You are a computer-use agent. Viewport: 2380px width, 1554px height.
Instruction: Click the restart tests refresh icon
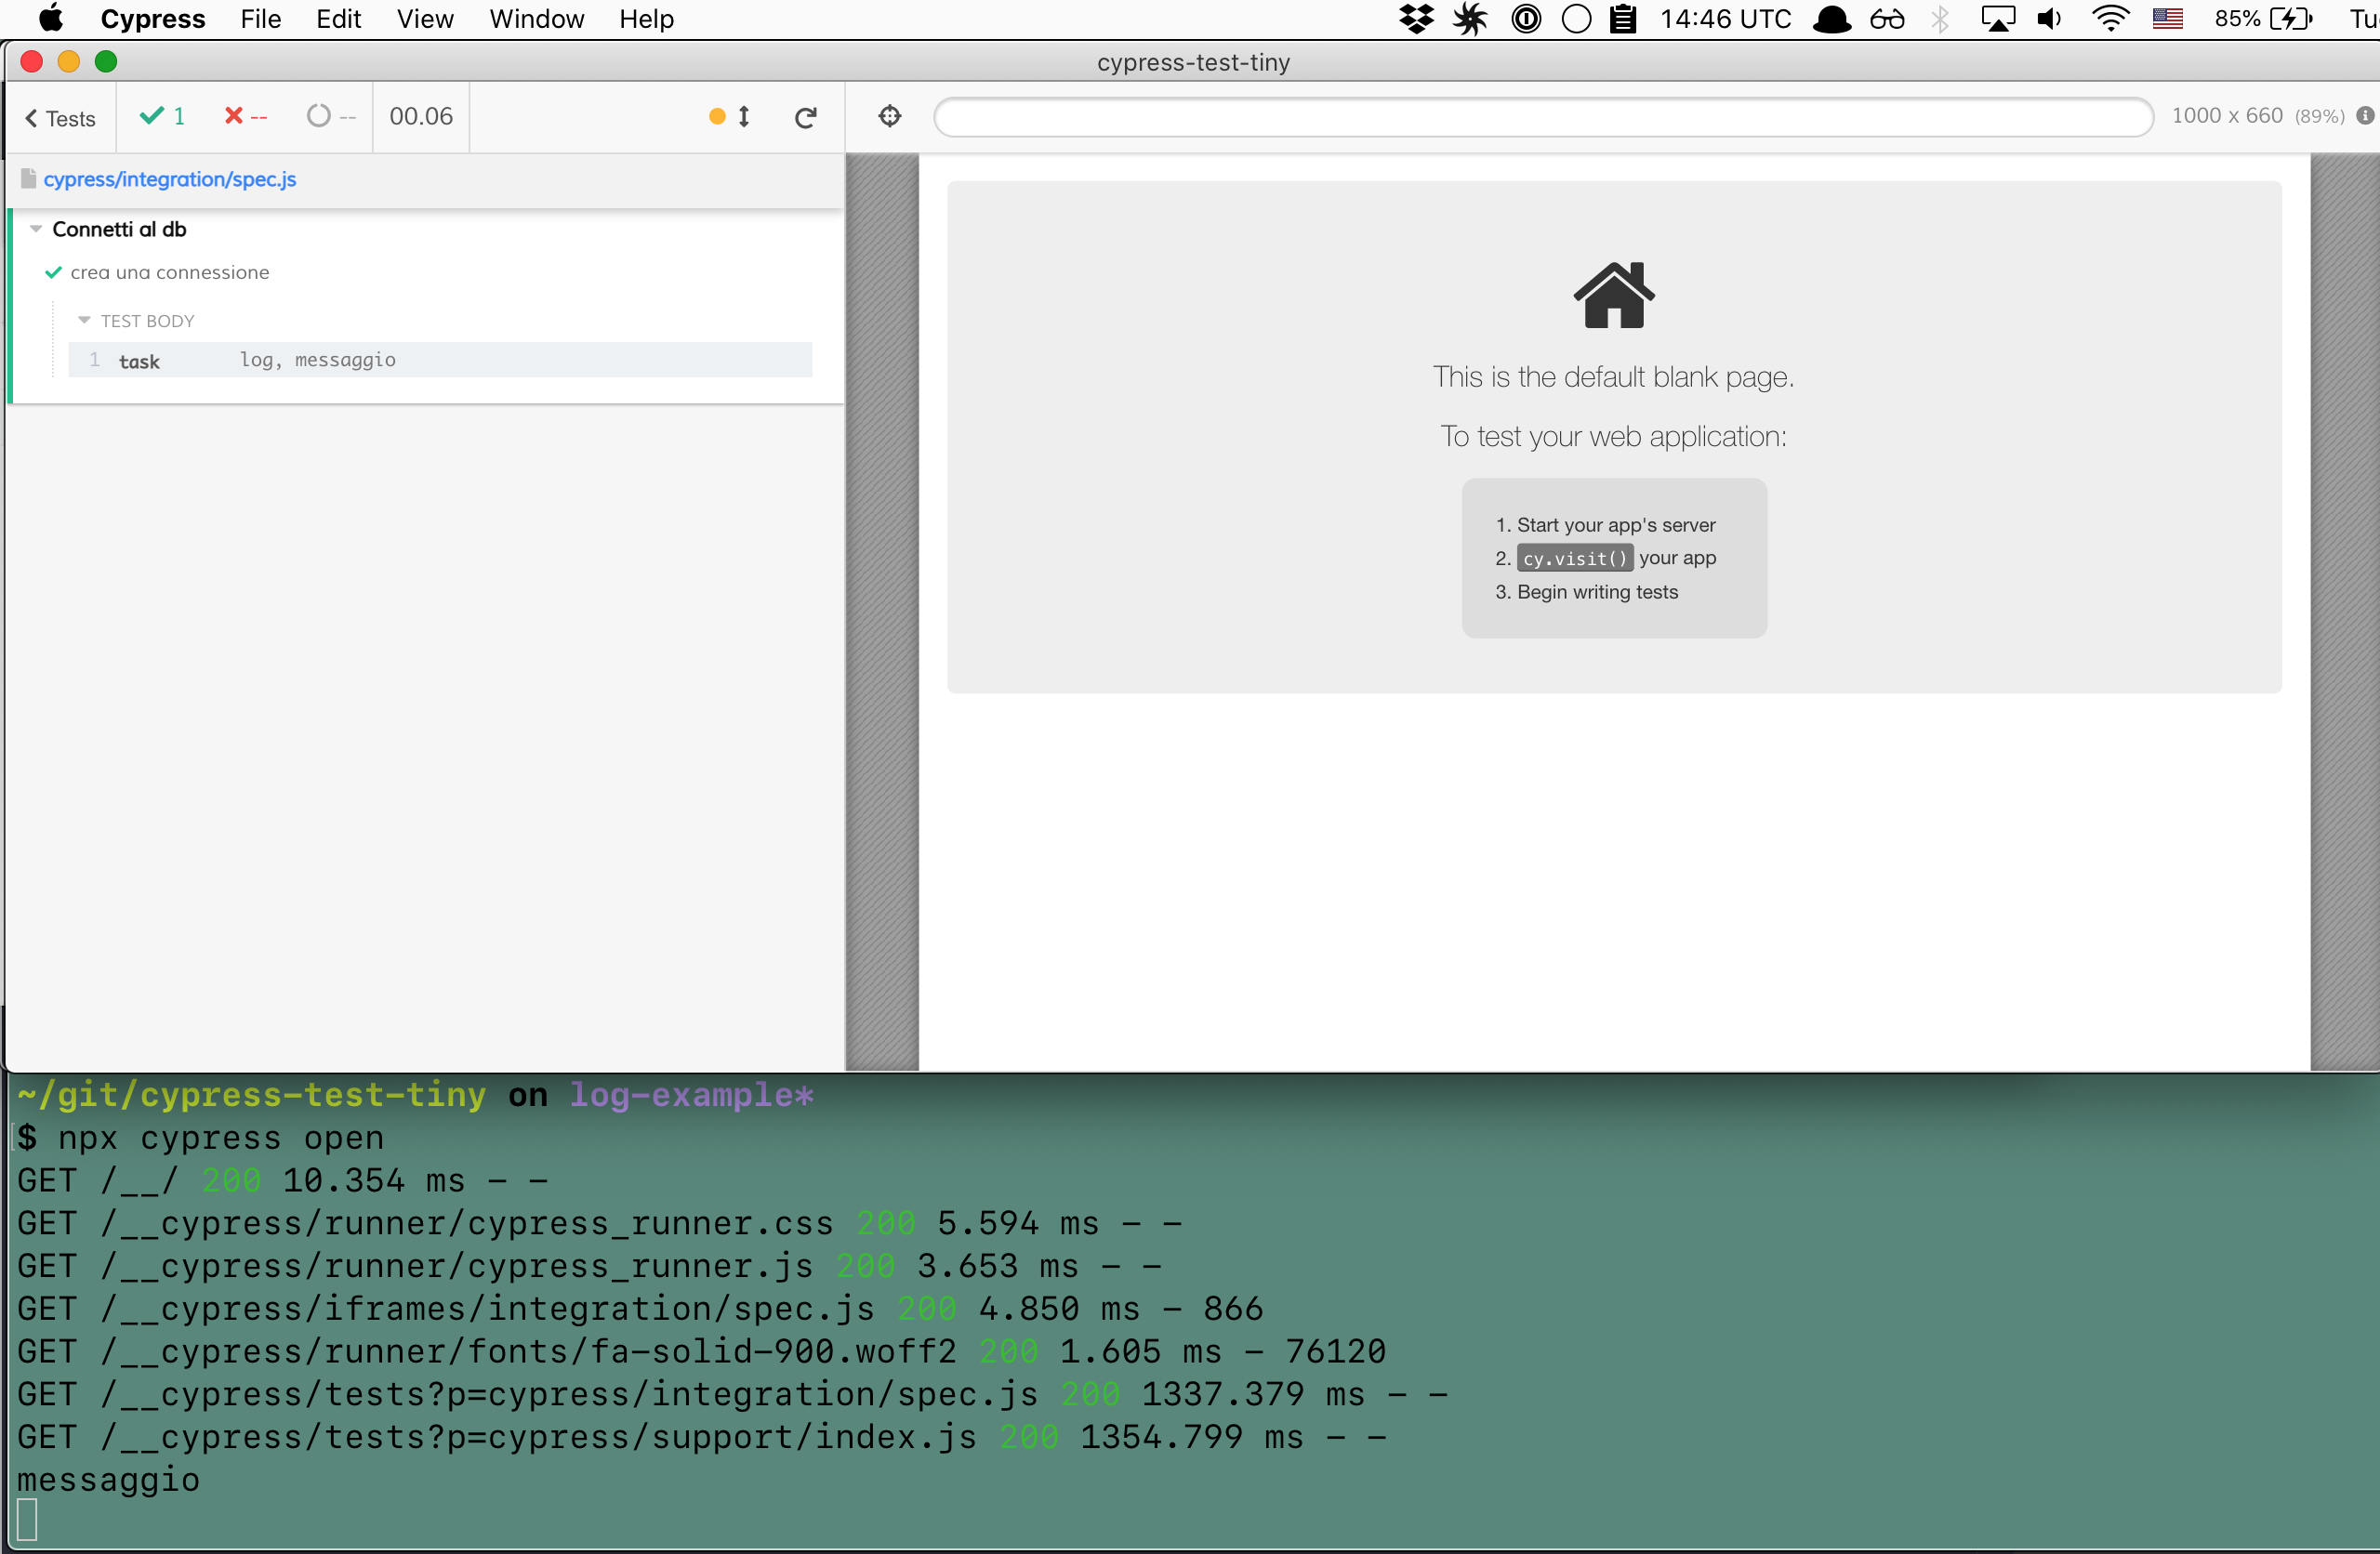(806, 116)
